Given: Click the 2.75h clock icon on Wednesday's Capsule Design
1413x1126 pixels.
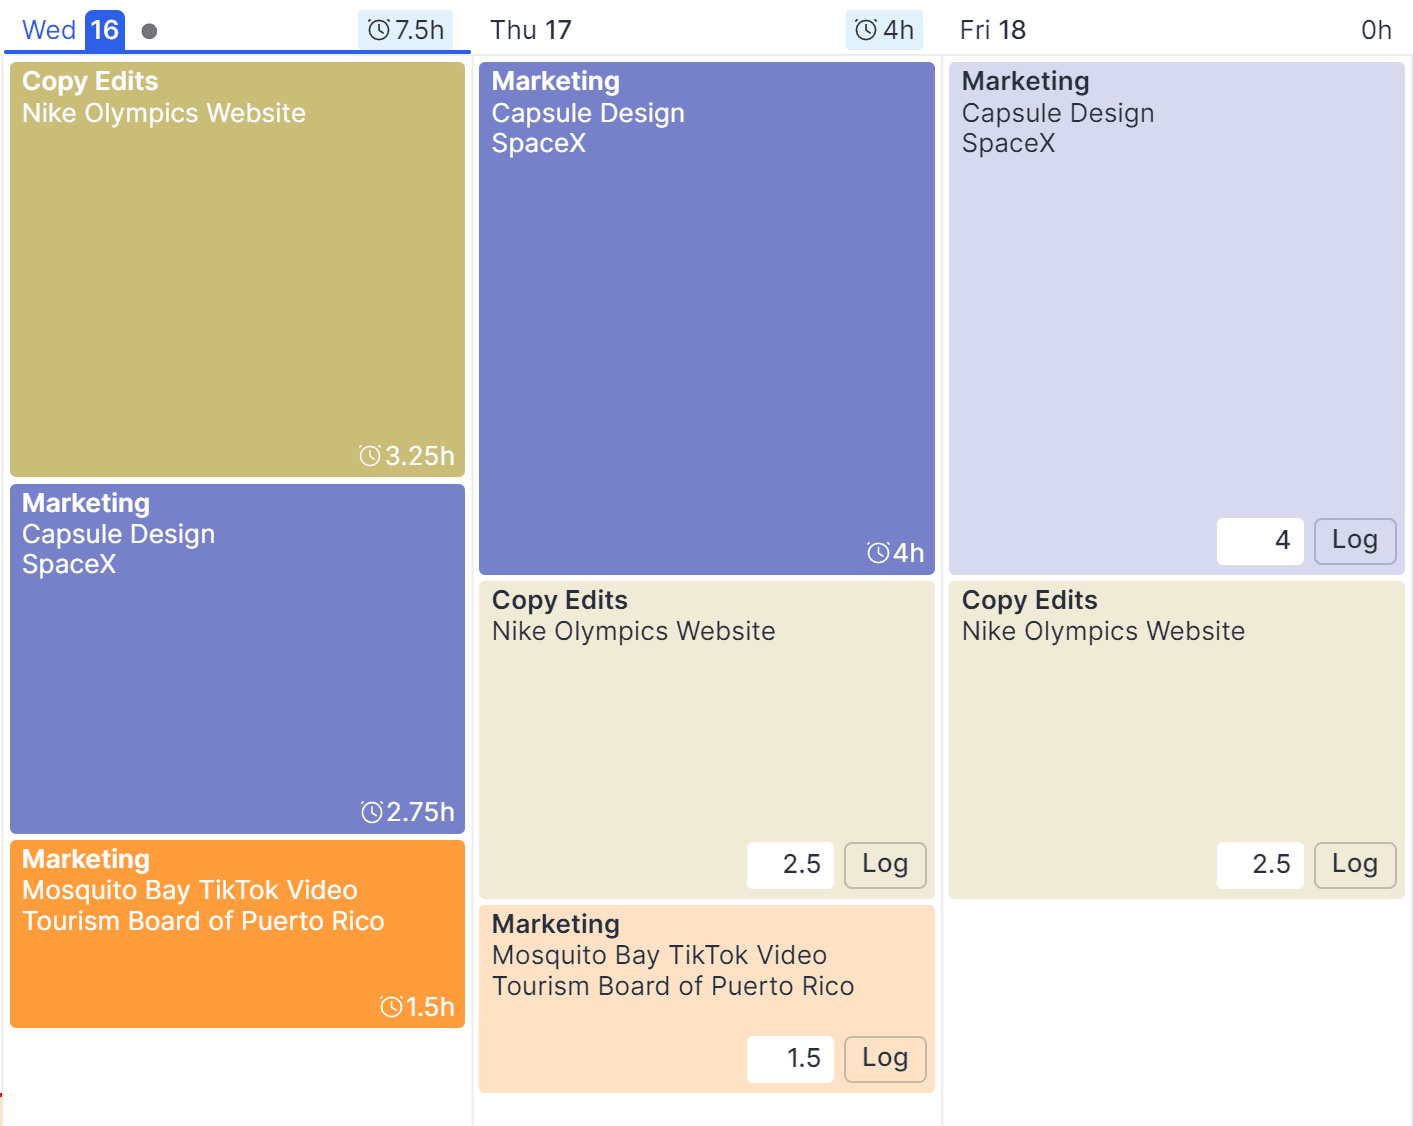Looking at the screenshot, I should 372,812.
